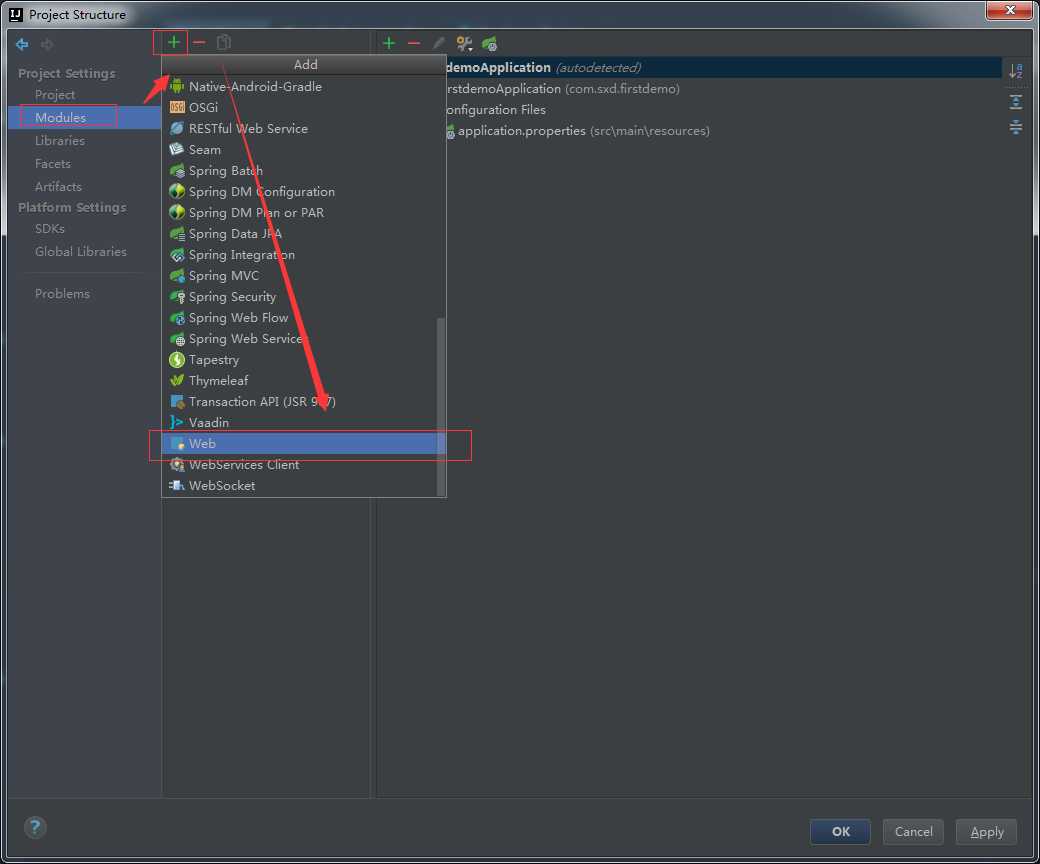Click the forward navigation arrow
This screenshot has height=864, width=1040.
[47, 44]
